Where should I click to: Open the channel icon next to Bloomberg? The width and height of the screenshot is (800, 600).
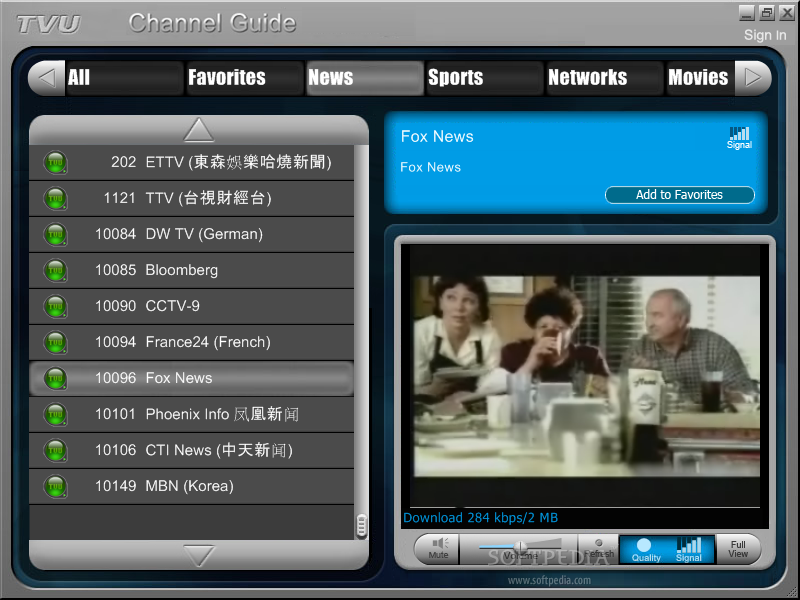[56, 270]
